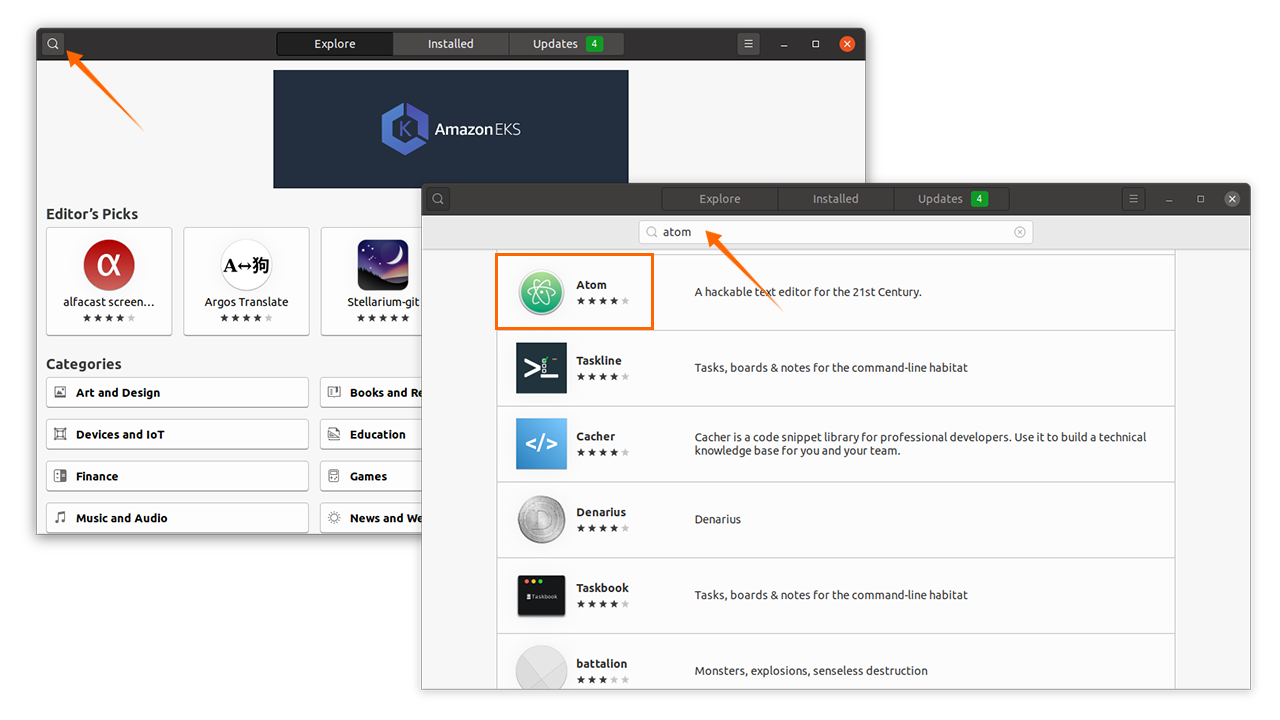
Task: Maximize the front search window
Action: pyautogui.click(x=1201, y=199)
